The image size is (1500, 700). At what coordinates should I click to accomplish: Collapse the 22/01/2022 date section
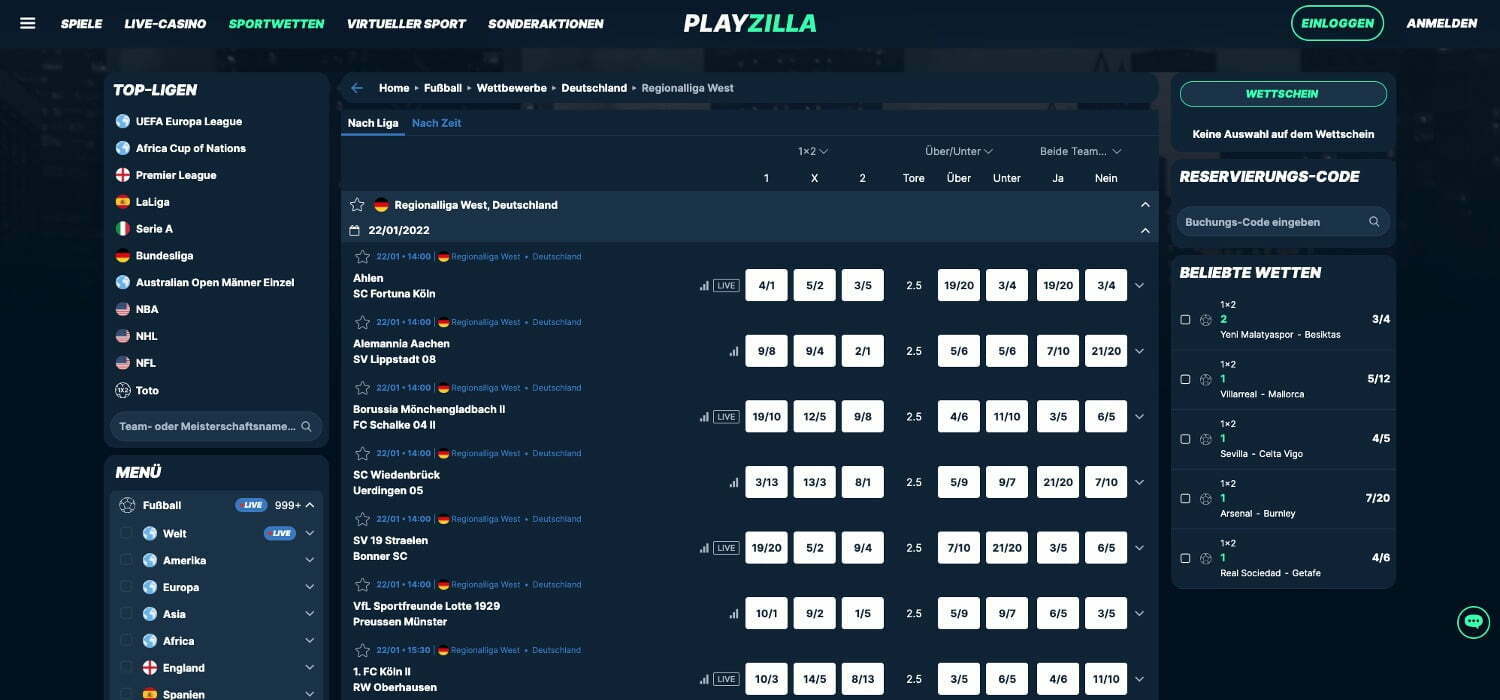(1145, 230)
